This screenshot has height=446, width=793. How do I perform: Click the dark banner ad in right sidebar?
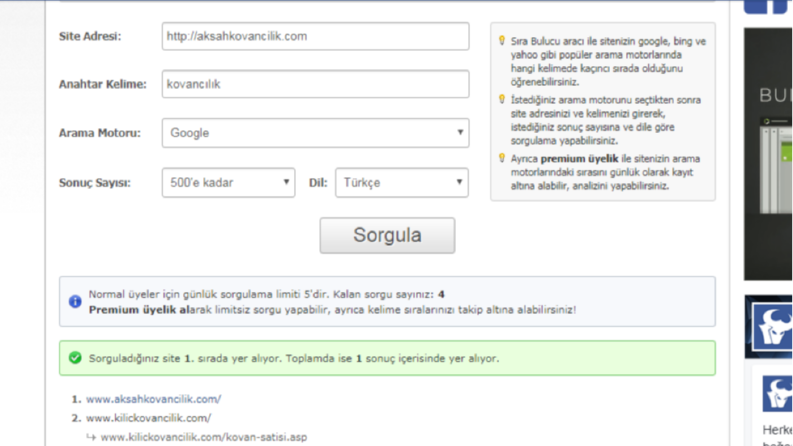(x=768, y=154)
